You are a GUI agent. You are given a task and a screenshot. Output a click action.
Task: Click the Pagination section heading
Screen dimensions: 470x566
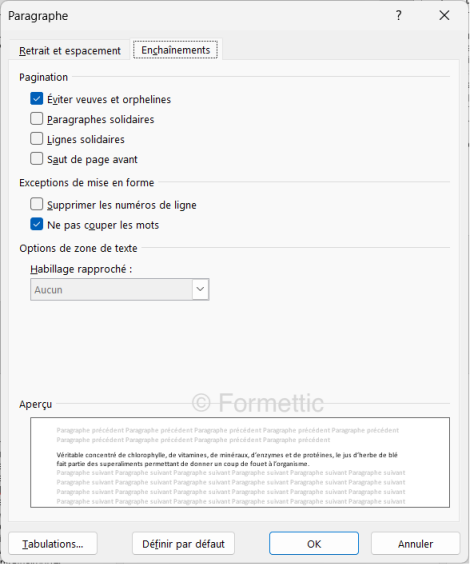click(x=43, y=77)
